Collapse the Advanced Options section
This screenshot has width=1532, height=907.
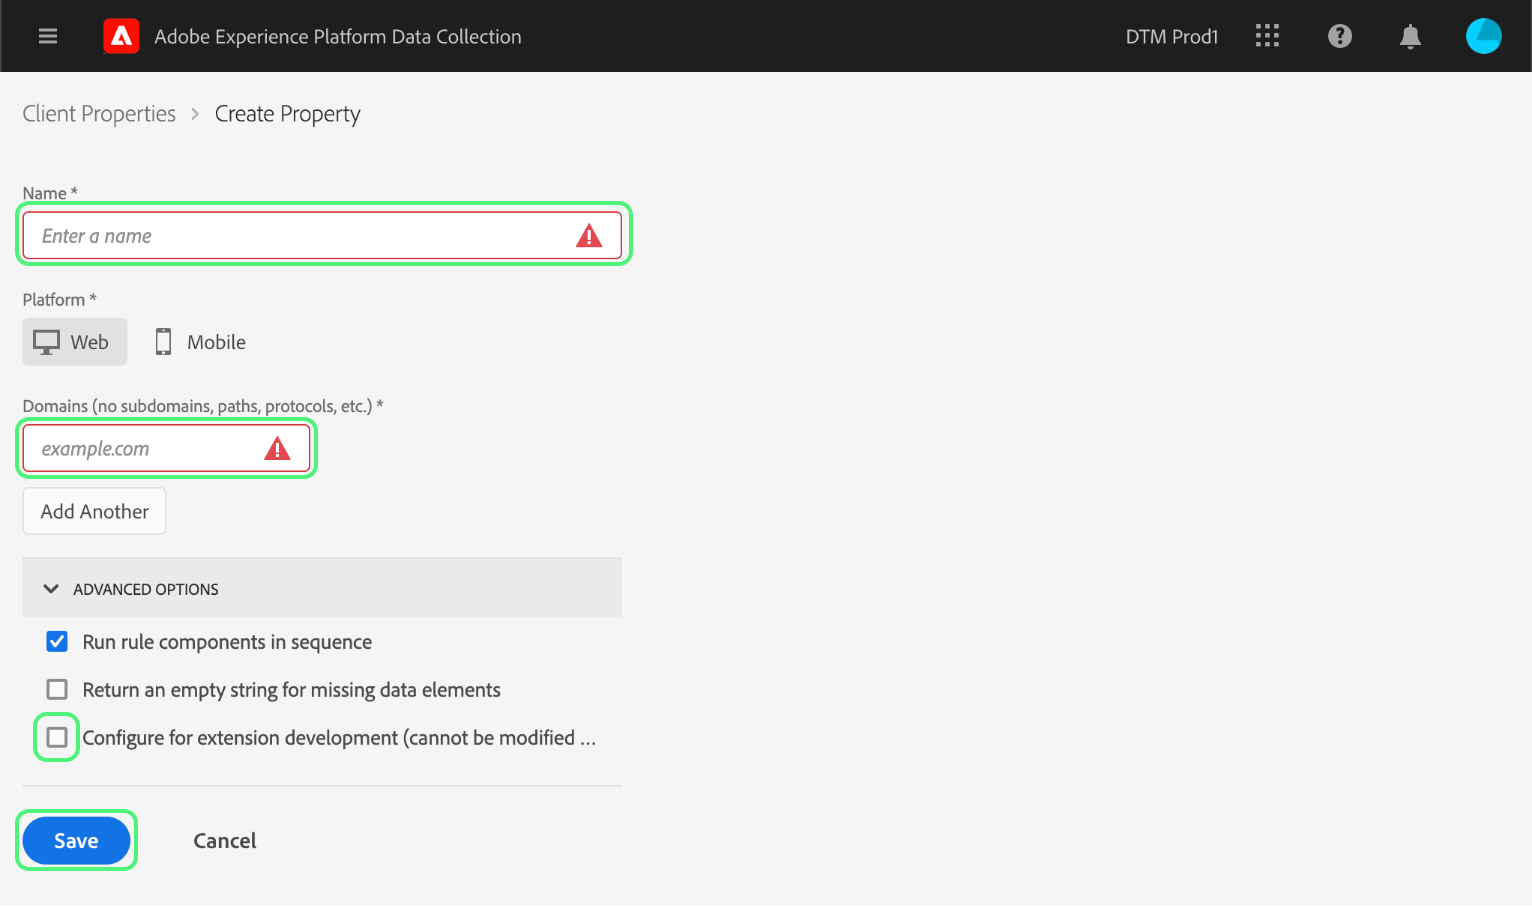51,589
